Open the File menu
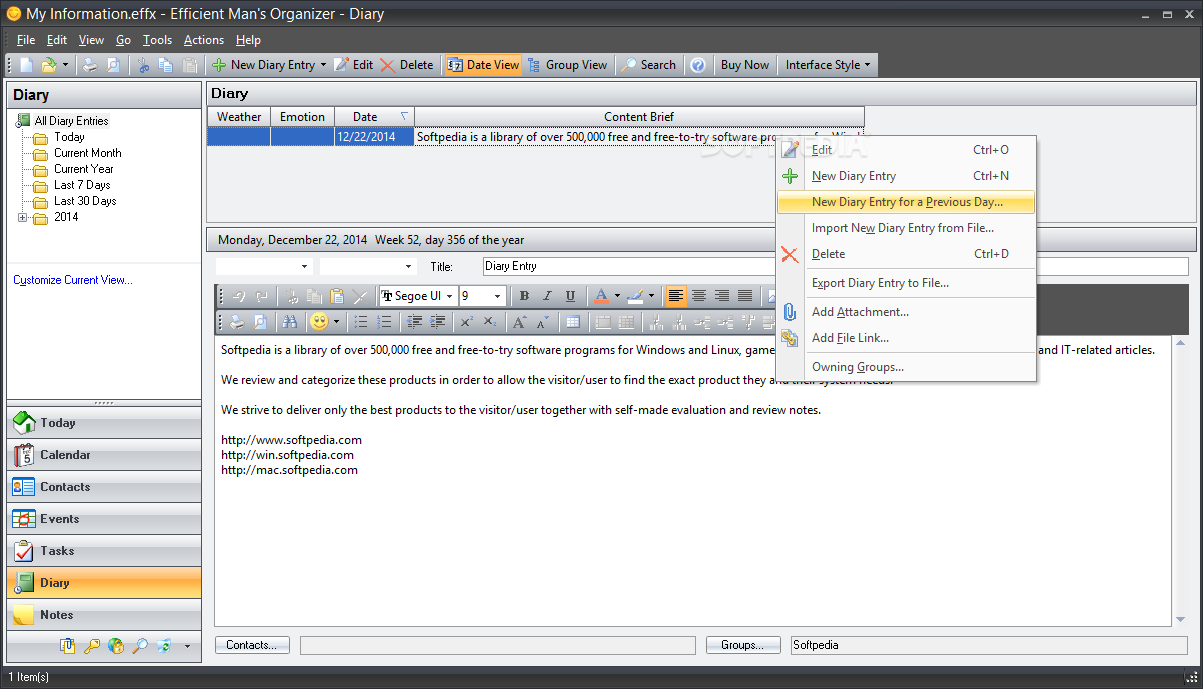Image resolution: width=1203 pixels, height=689 pixels. pyautogui.click(x=26, y=40)
